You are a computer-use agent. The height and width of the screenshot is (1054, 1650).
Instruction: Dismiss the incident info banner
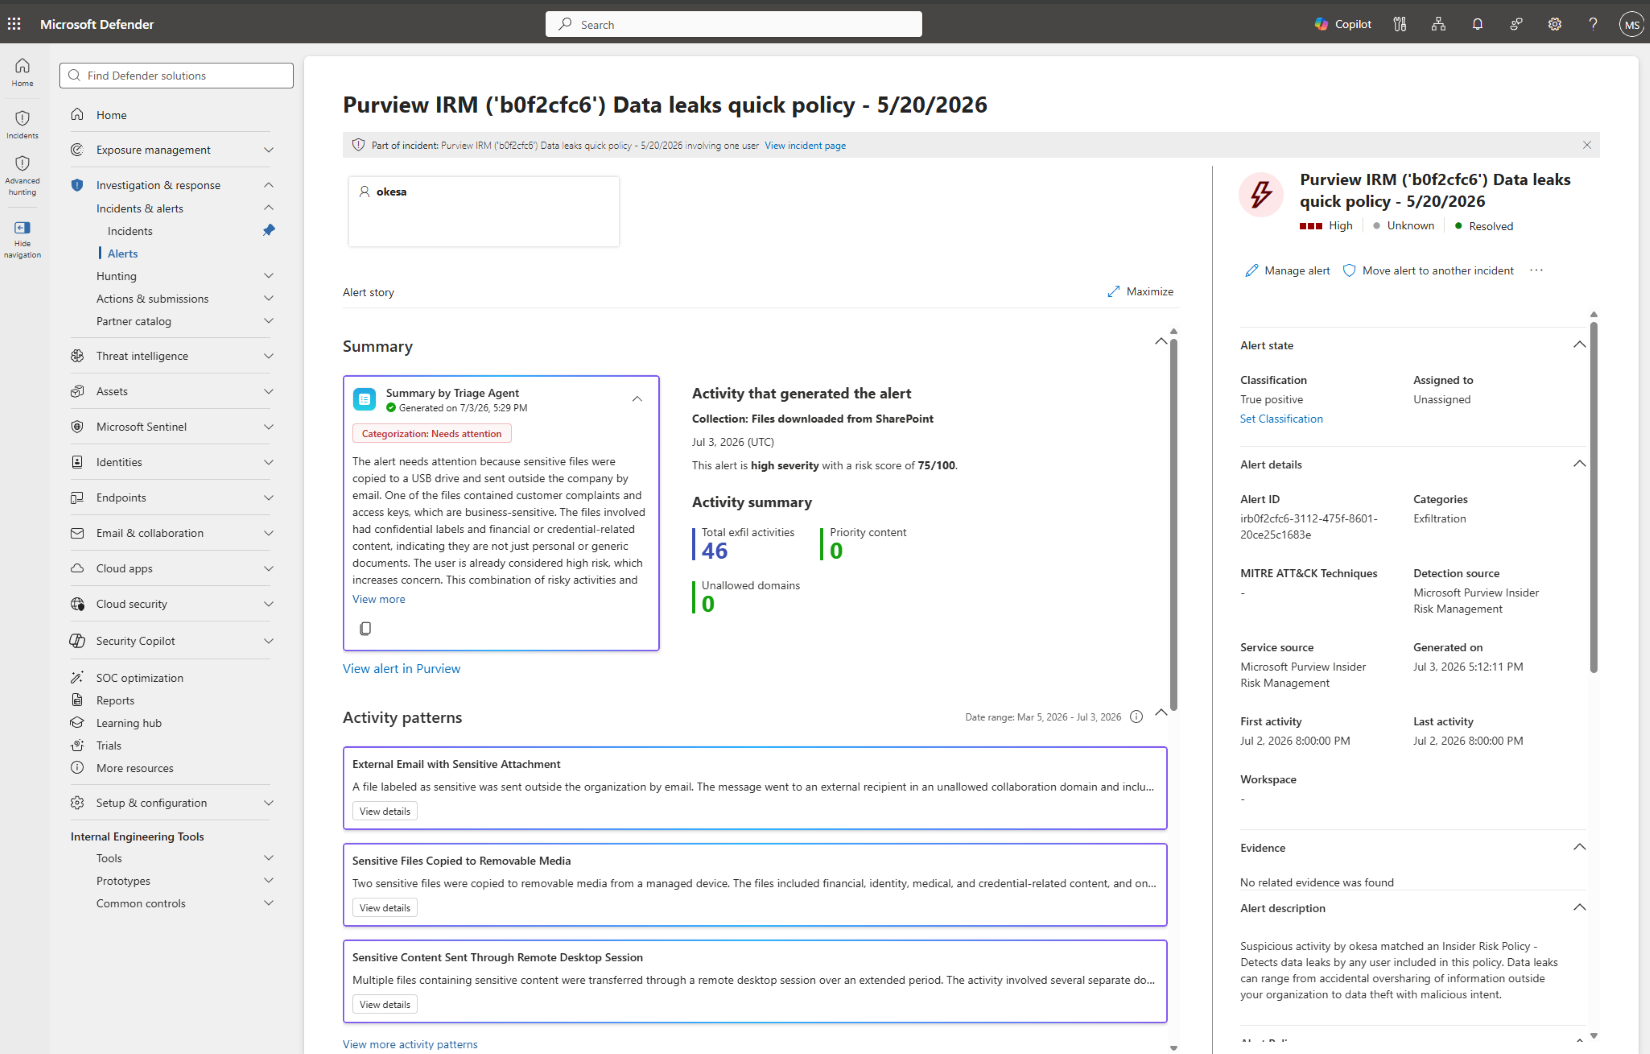(1586, 145)
